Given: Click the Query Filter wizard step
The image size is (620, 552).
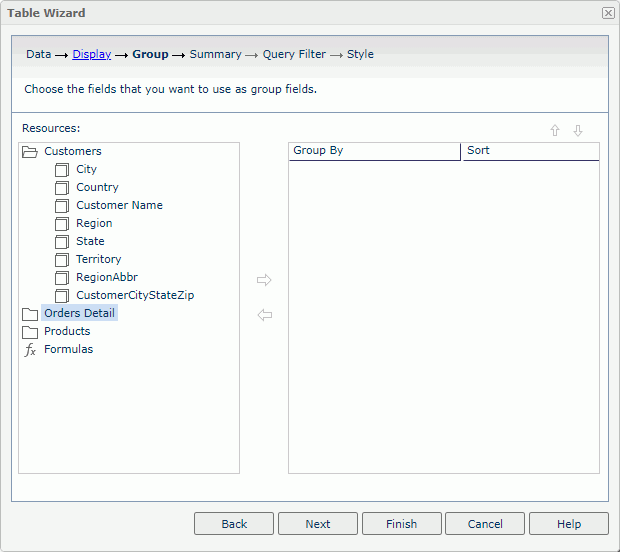Looking at the screenshot, I should (x=294, y=54).
